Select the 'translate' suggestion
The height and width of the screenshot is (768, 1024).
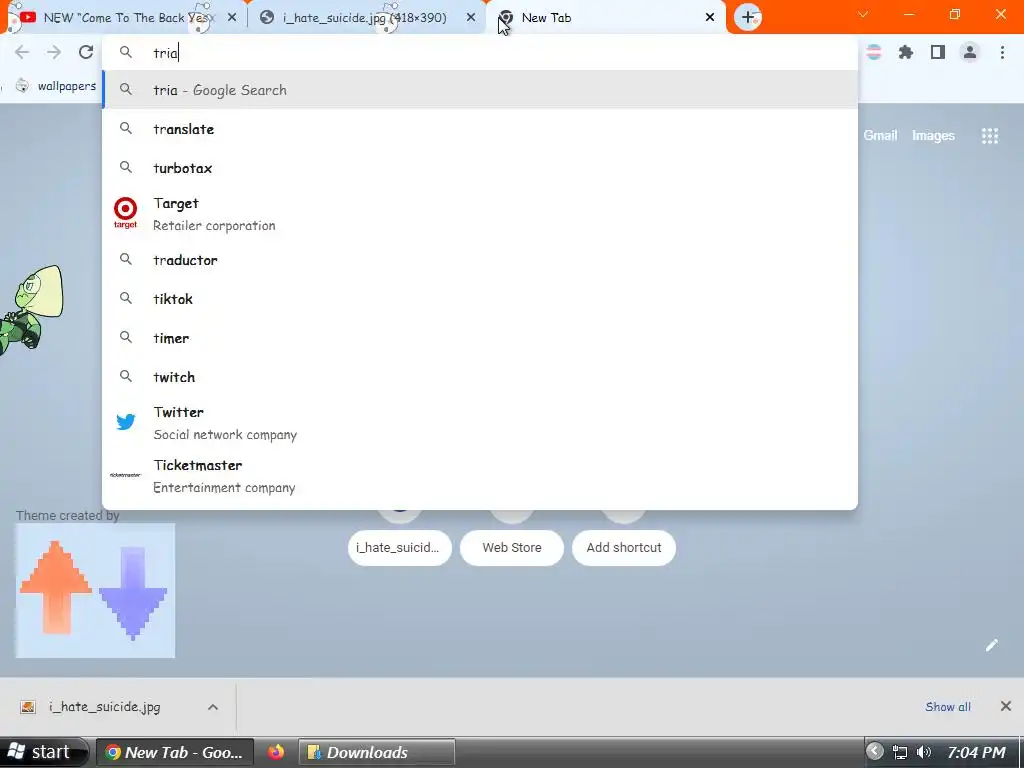(480, 129)
